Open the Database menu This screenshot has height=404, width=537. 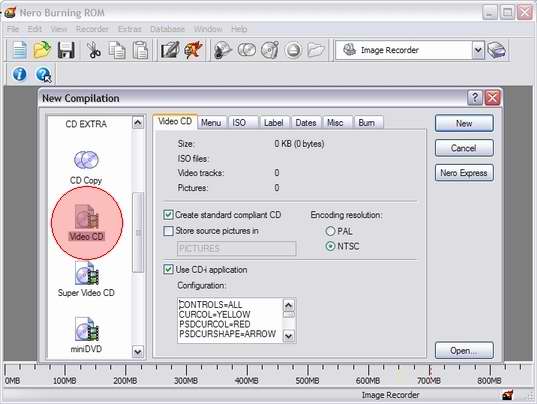click(x=167, y=29)
